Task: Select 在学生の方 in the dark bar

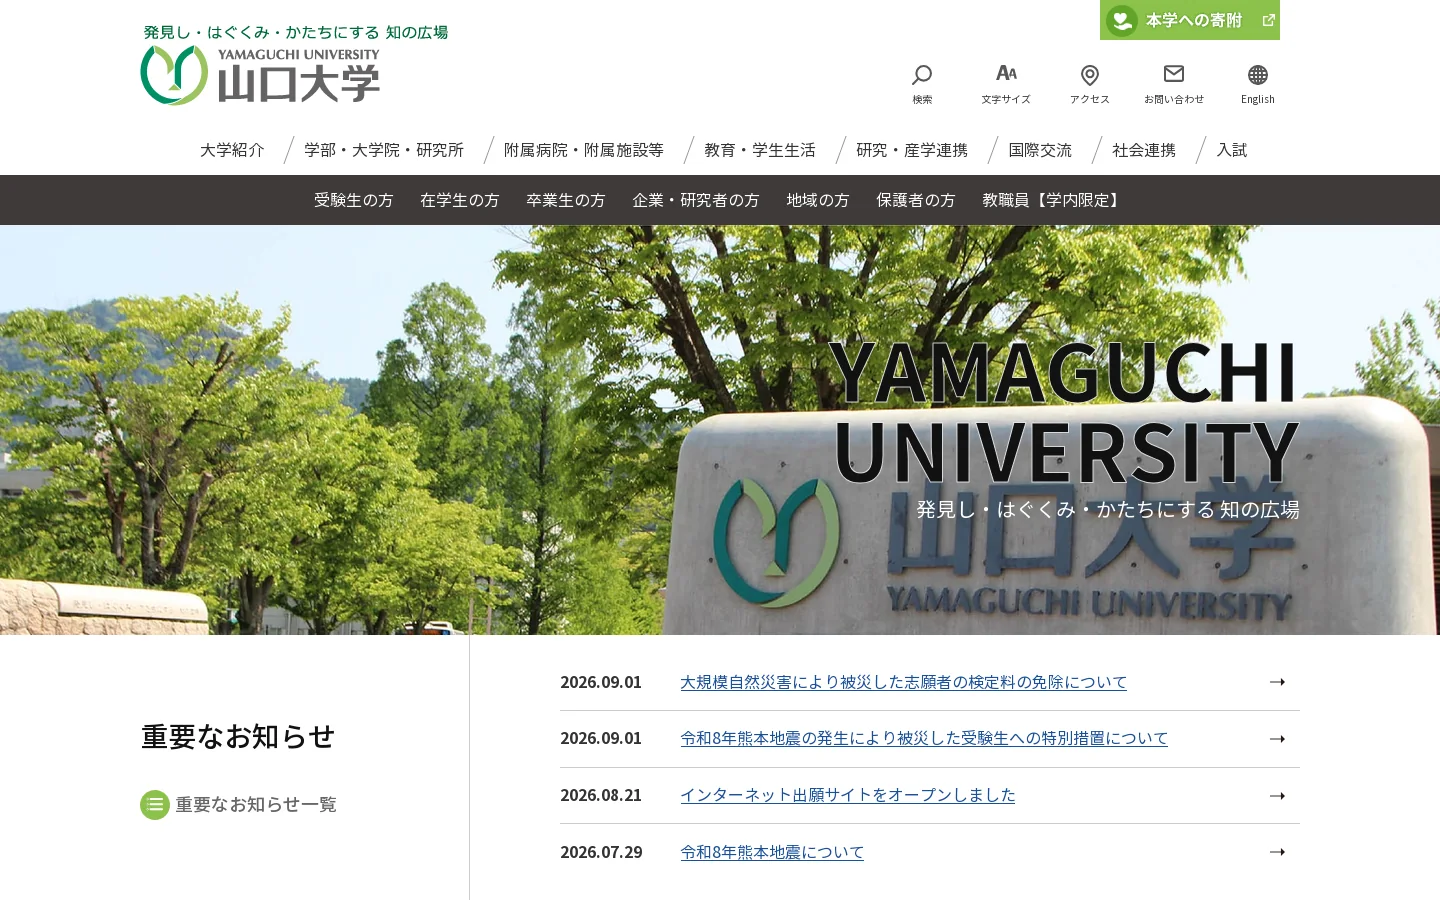Action: click(x=460, y=200)
